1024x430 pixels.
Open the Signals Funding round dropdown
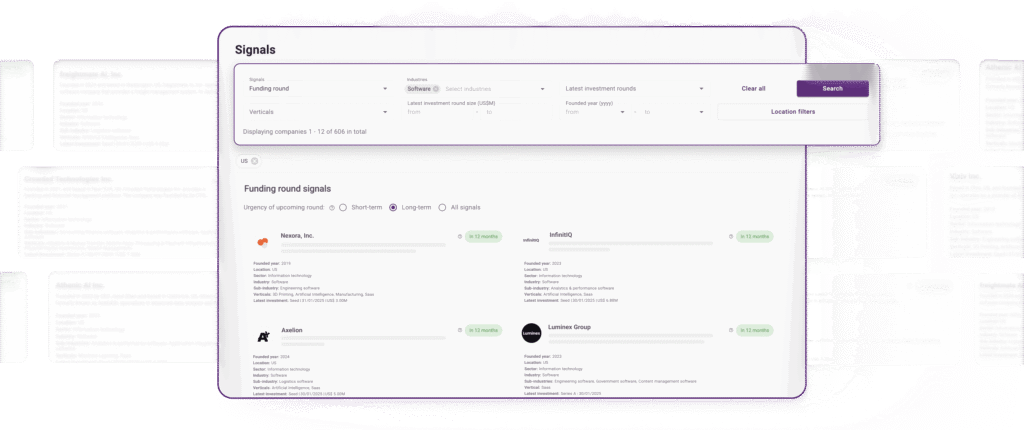click(316, 88)
